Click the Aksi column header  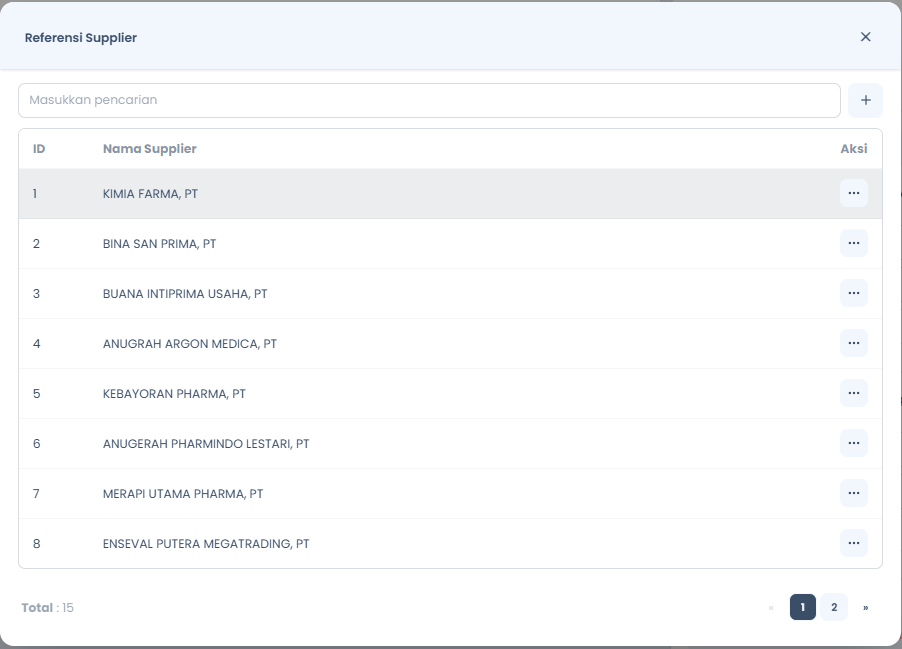tap(854, 149)
